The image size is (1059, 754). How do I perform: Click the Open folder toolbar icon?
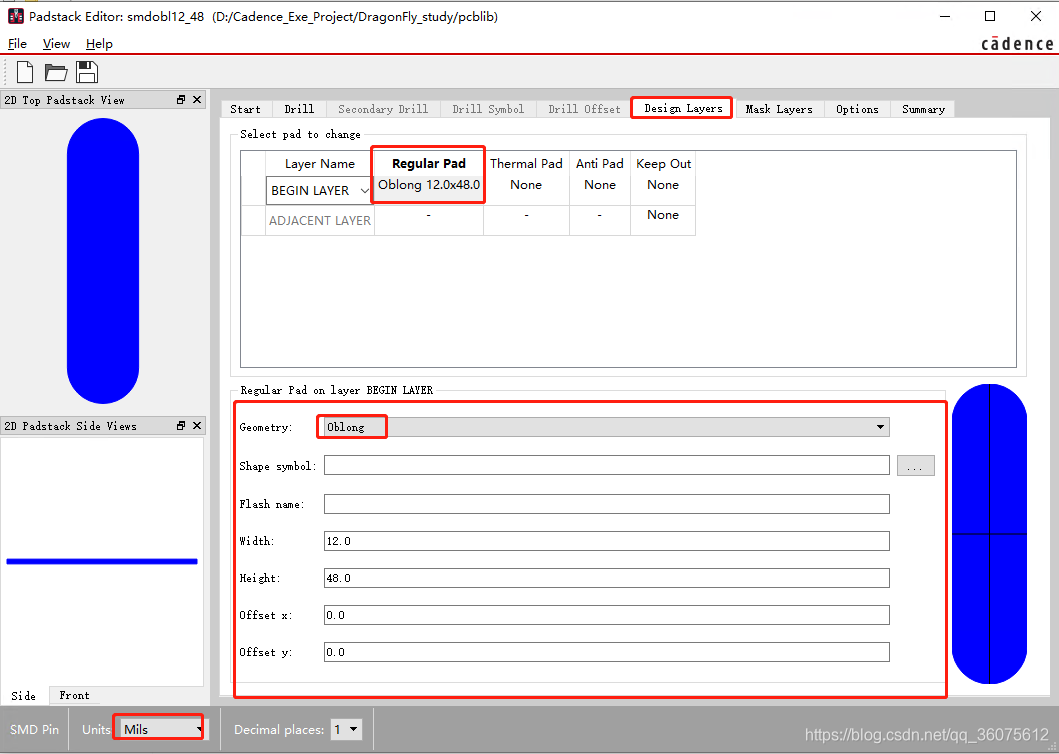click(56, 72)
